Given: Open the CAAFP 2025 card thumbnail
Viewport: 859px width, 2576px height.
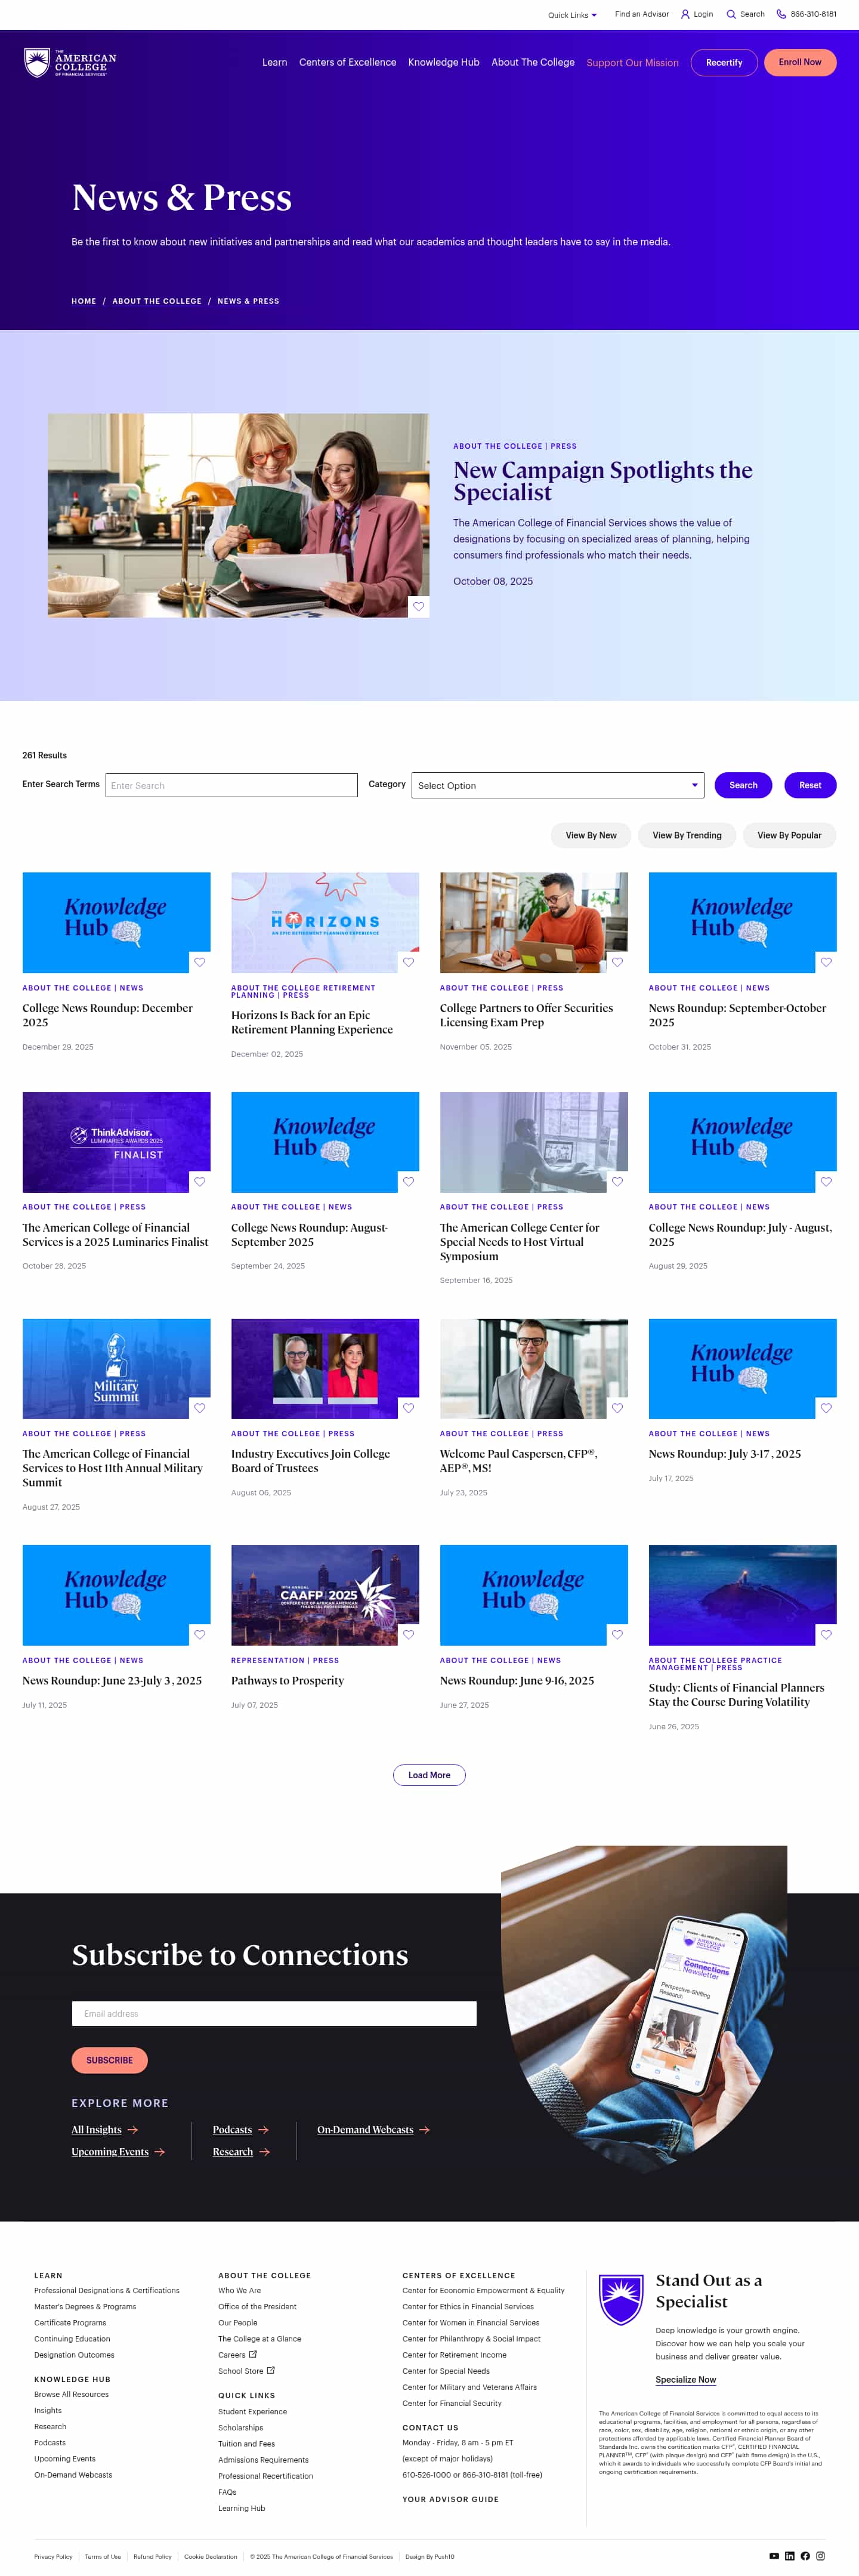Looking at the screenshot, I should [x=325, y=1595].
